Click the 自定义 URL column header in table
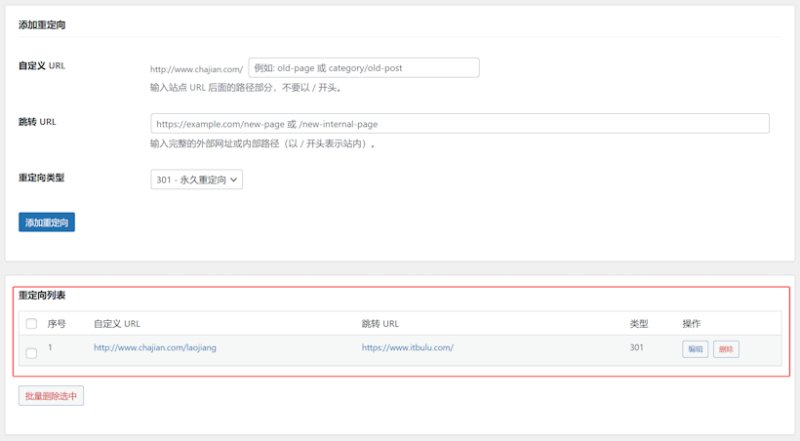800x441 pixels. tap(117, 324)
